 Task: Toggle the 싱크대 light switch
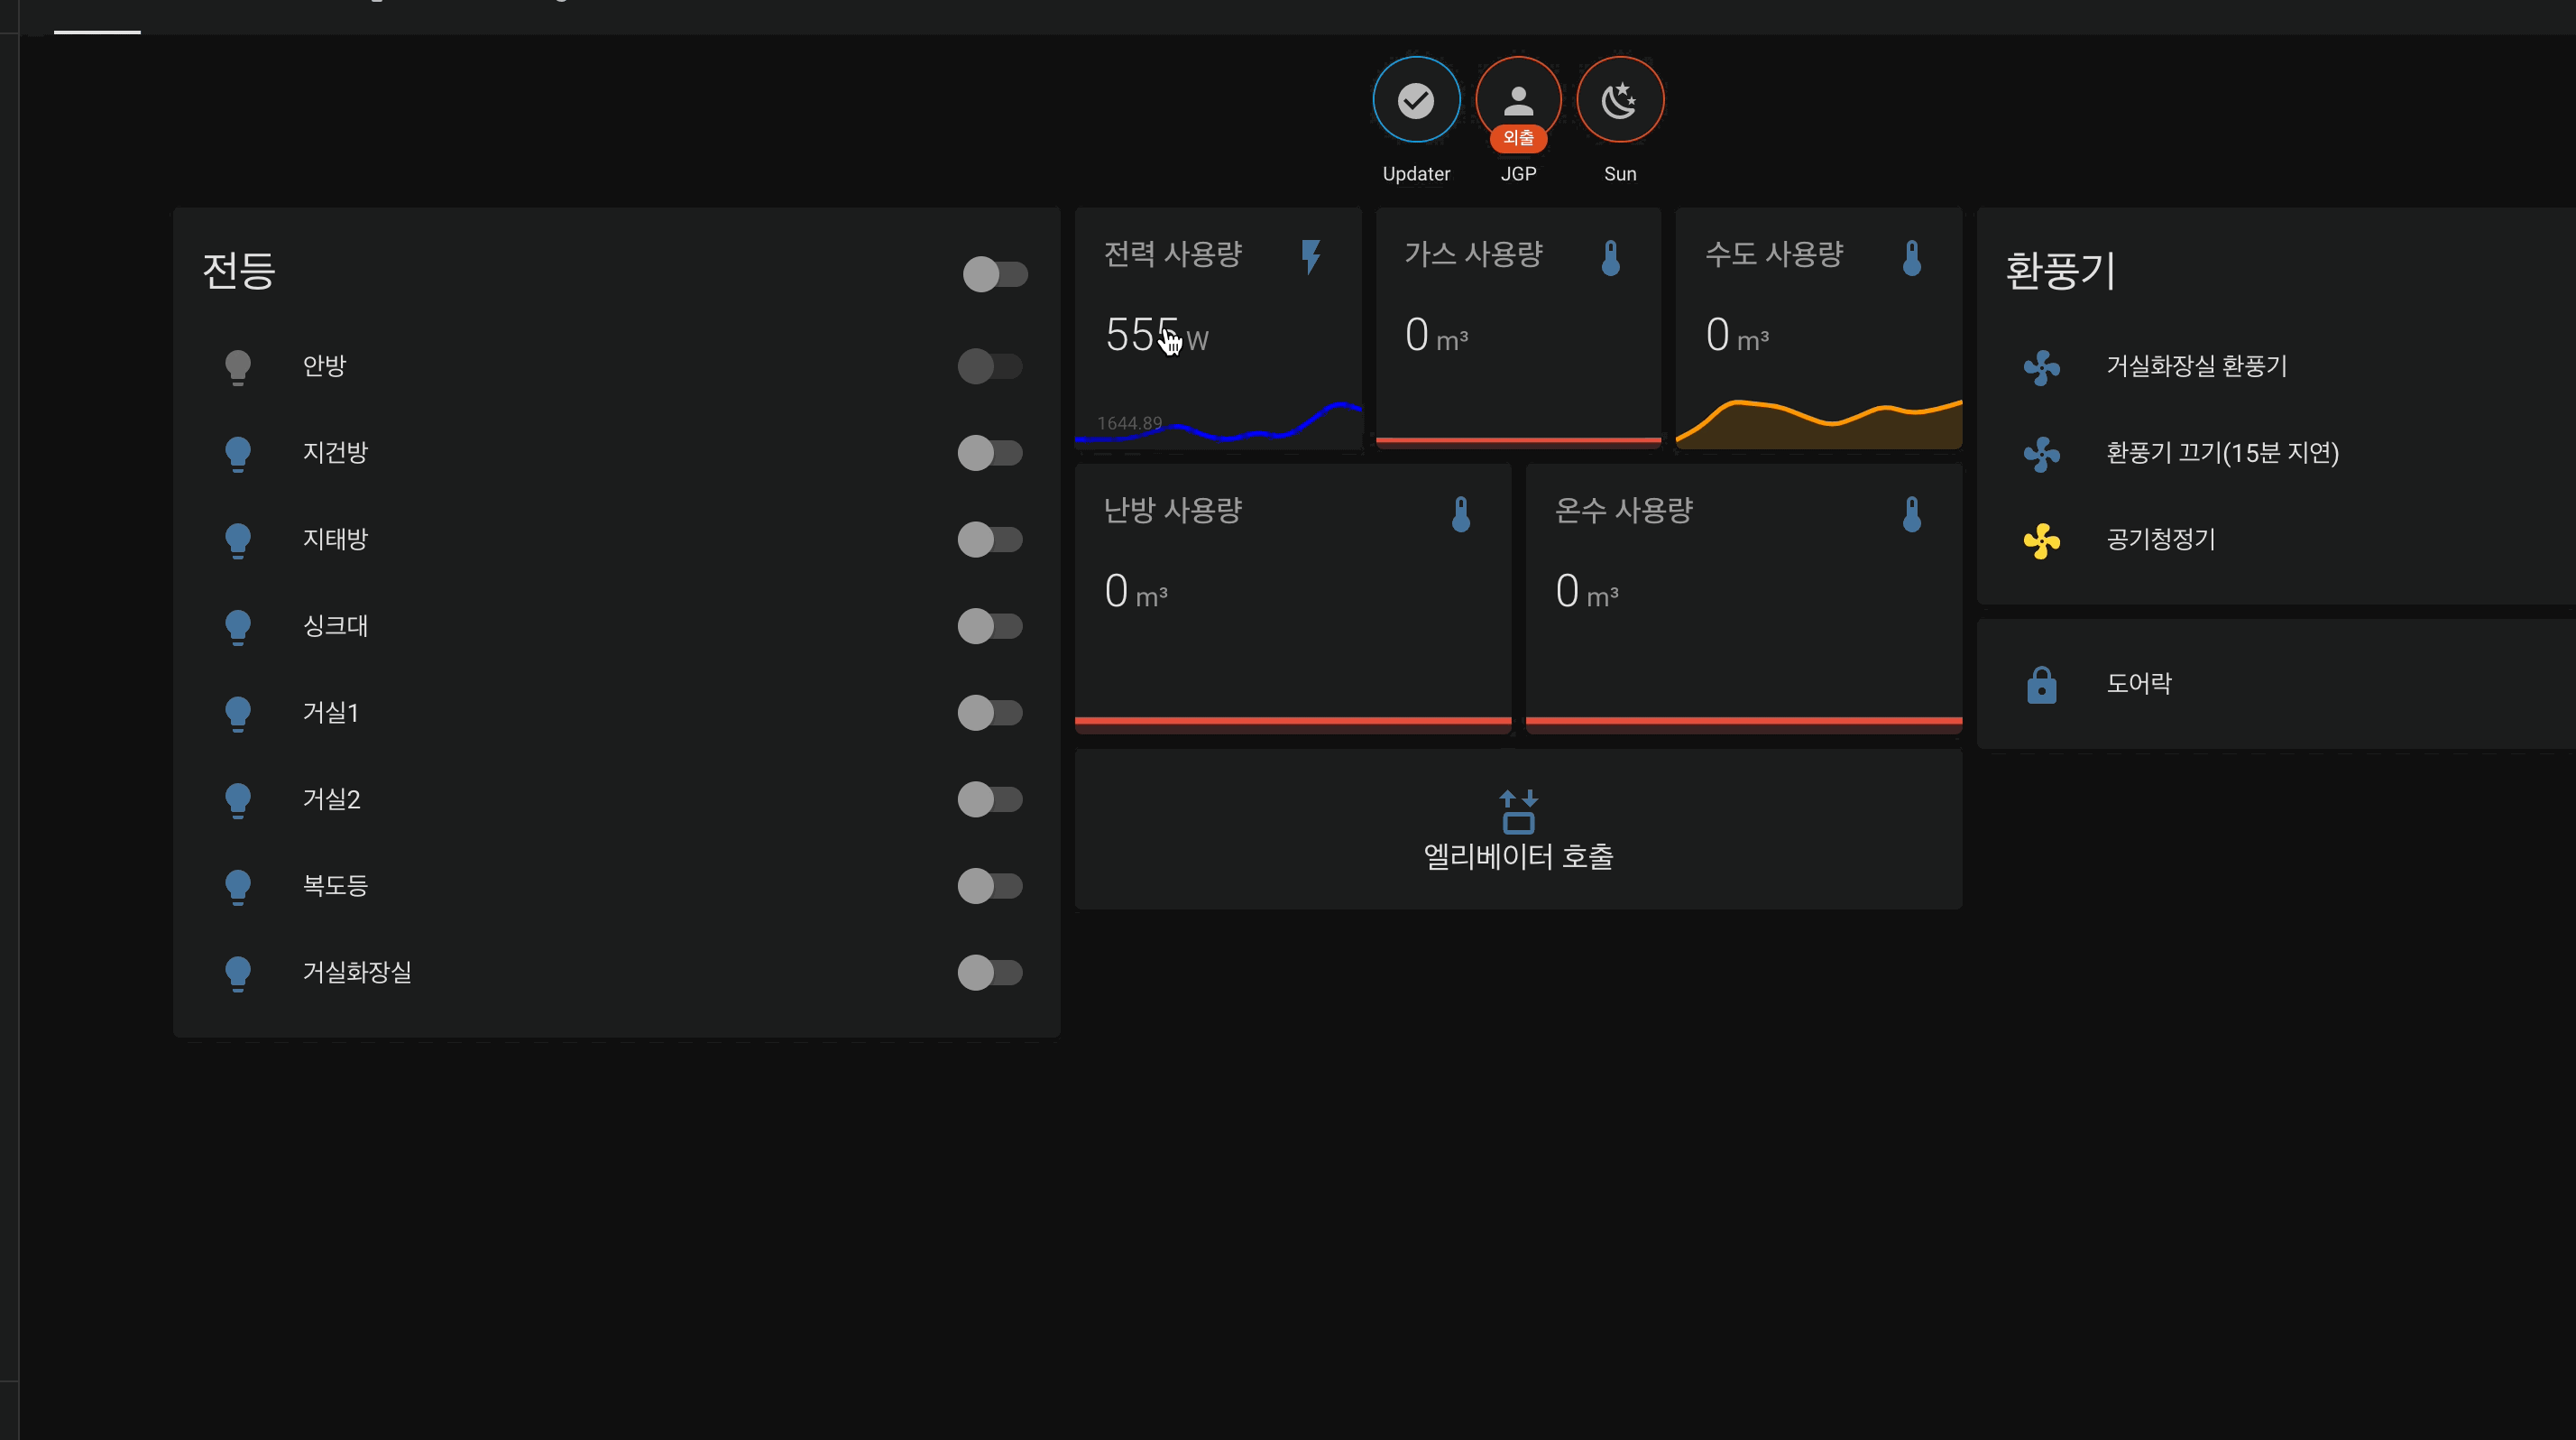989,626
